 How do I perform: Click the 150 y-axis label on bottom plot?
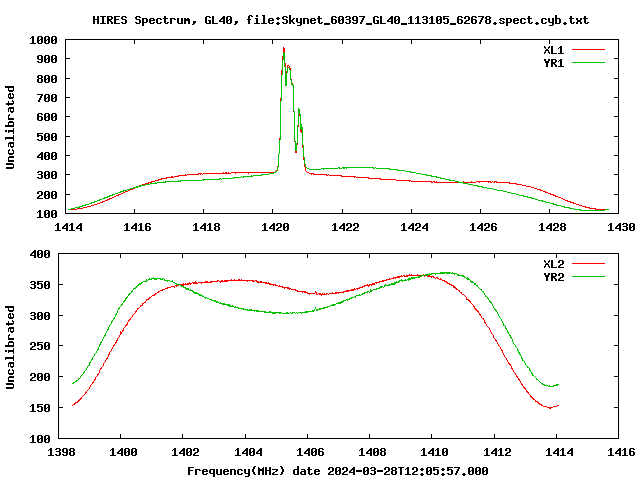point(40,408)
